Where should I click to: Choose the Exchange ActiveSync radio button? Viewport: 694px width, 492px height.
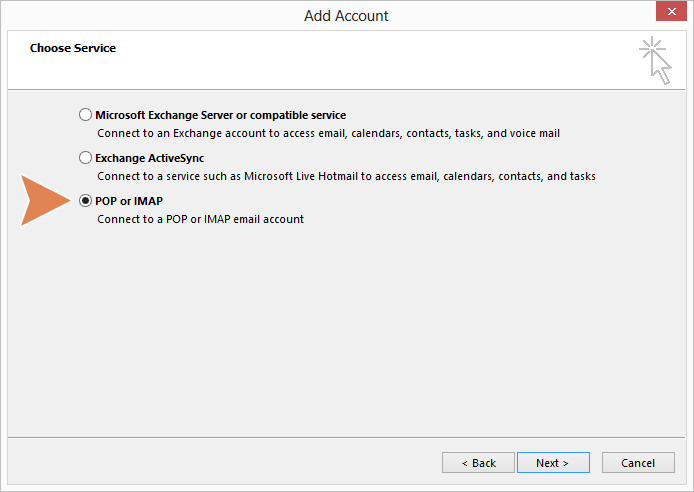(85, 158)
